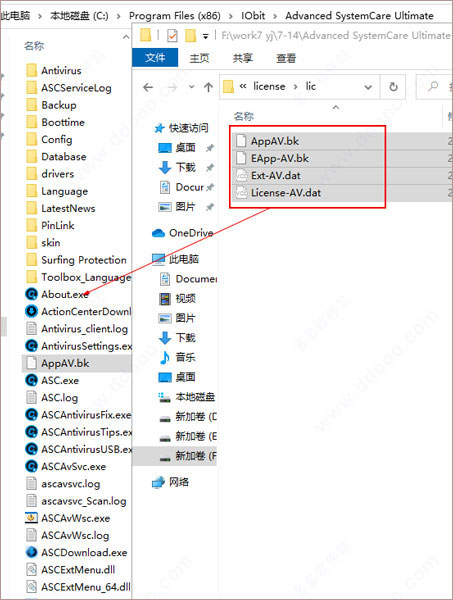Select ascavsvc_Scan.log file
The image size is (453, 600).
point(76,501)
